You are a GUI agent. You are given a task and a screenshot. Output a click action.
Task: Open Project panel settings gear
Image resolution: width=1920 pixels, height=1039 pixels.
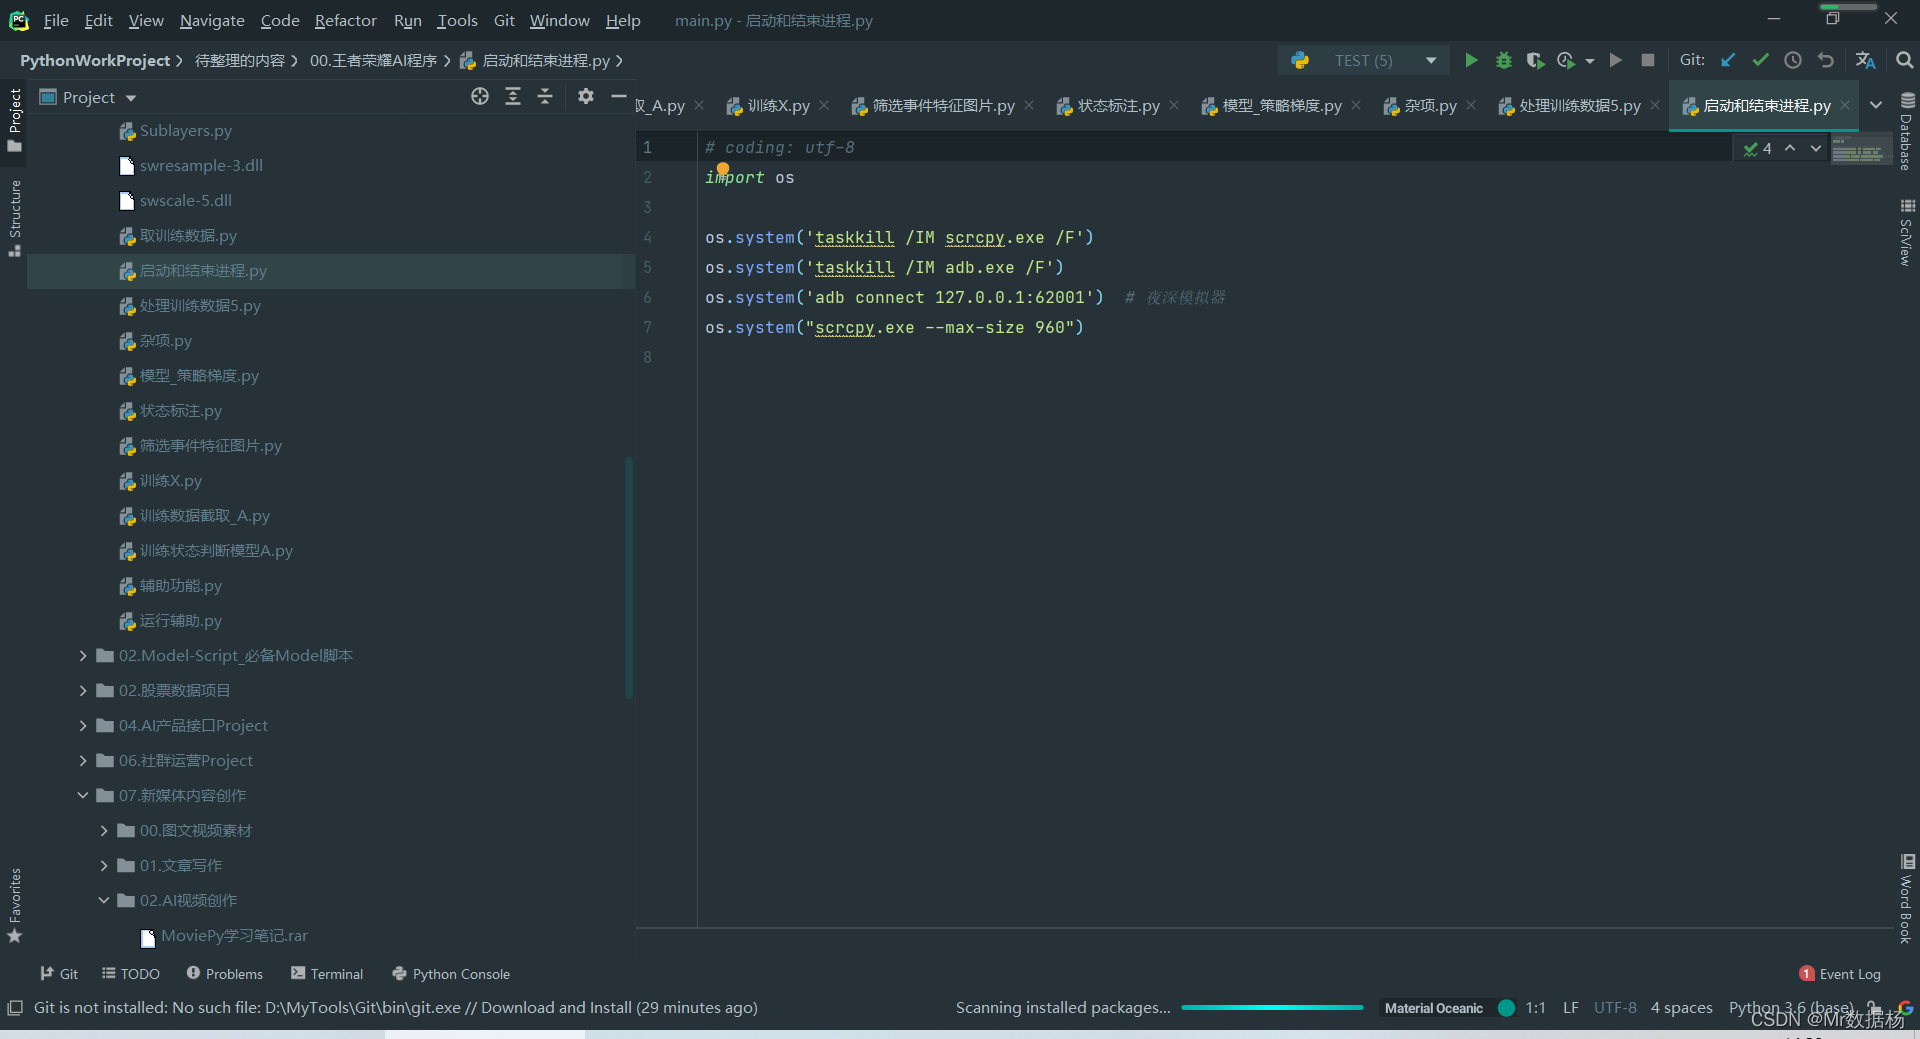tap(586, 96)
